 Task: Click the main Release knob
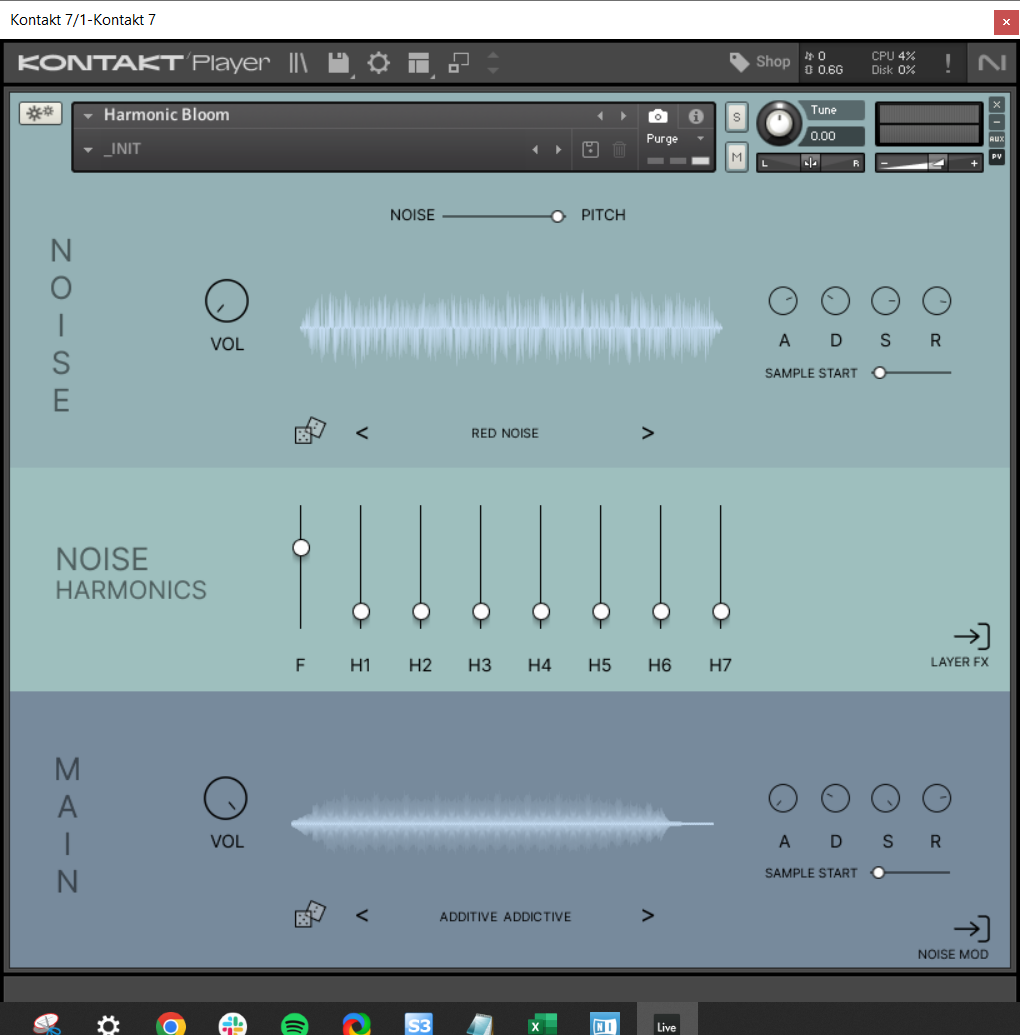point(936,799)
